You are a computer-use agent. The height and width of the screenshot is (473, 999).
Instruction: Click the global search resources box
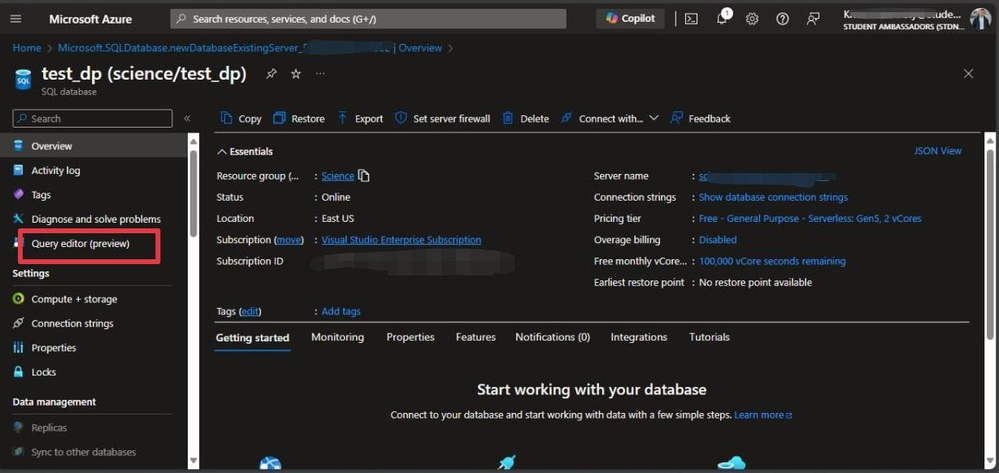[x=368, y=19]
